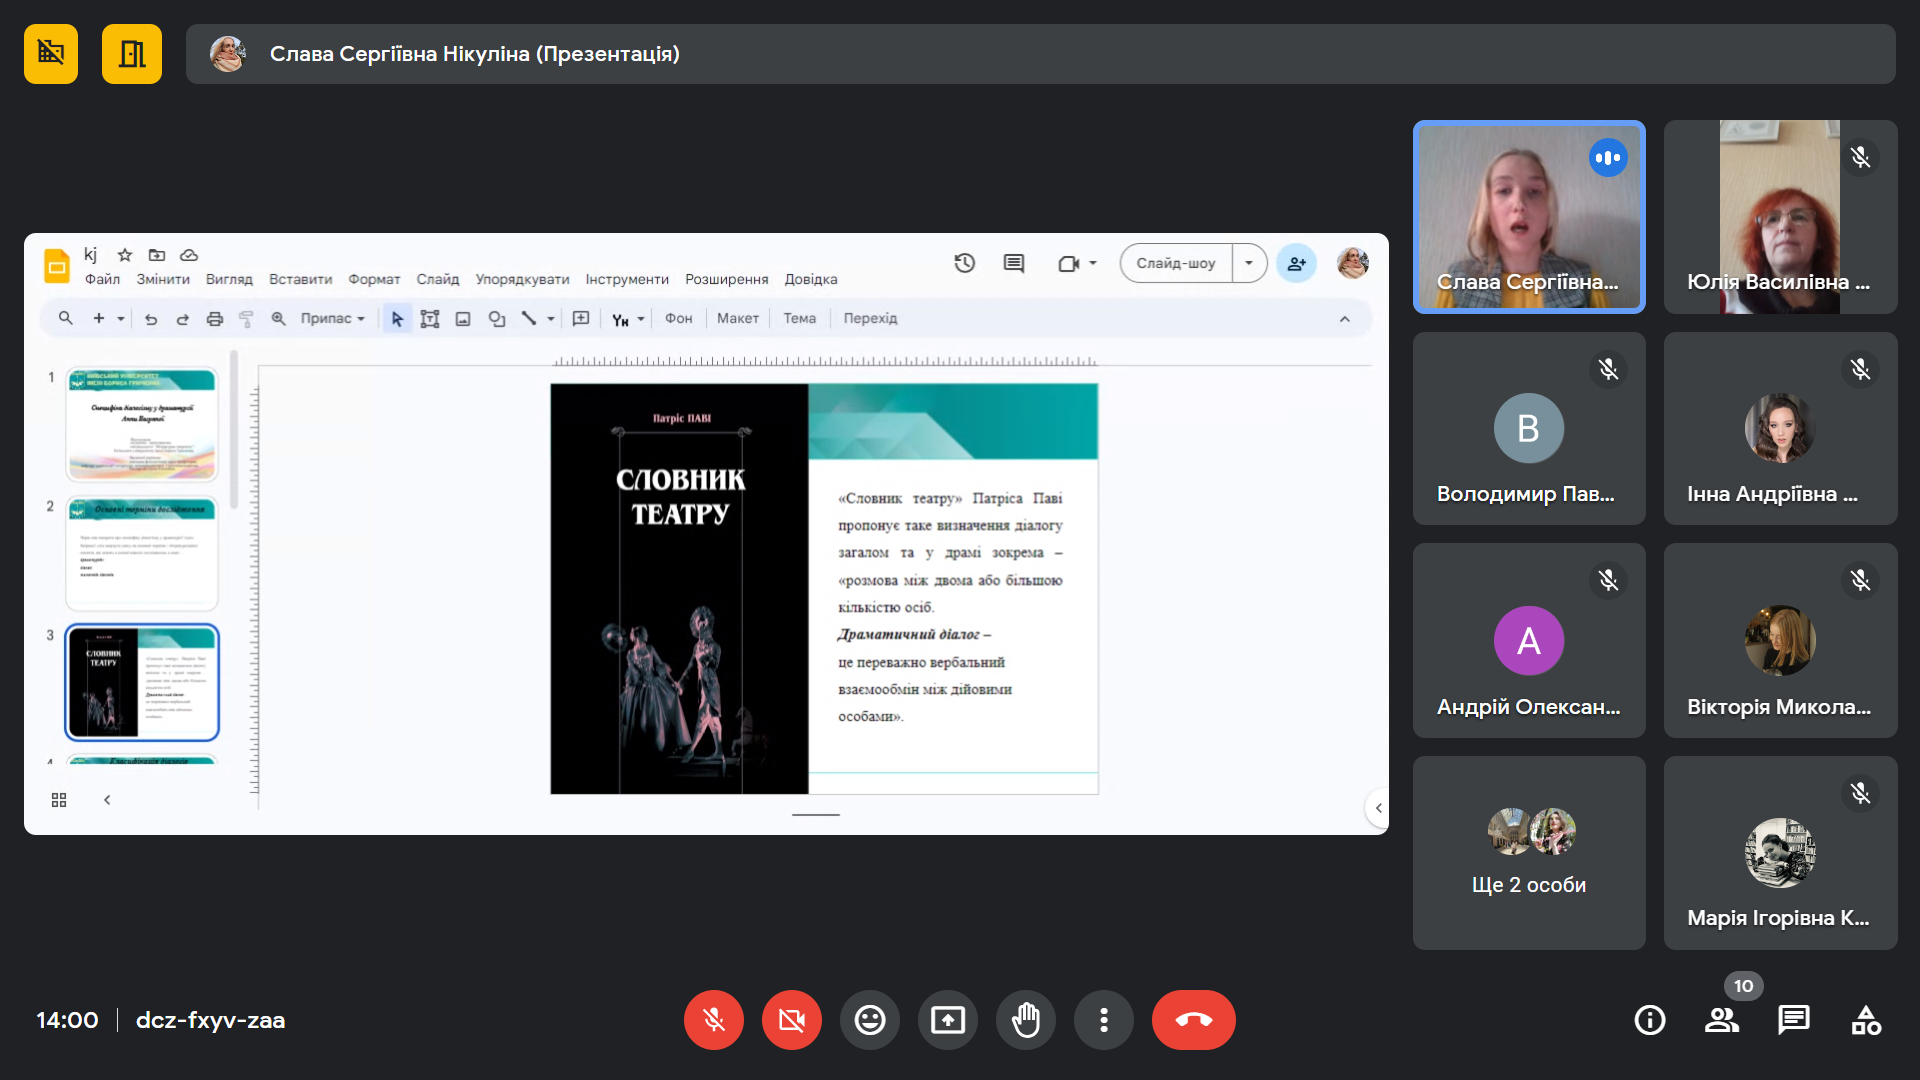Click the Слайд-шоу button

pyautogui.click(x=1176, y=263)
